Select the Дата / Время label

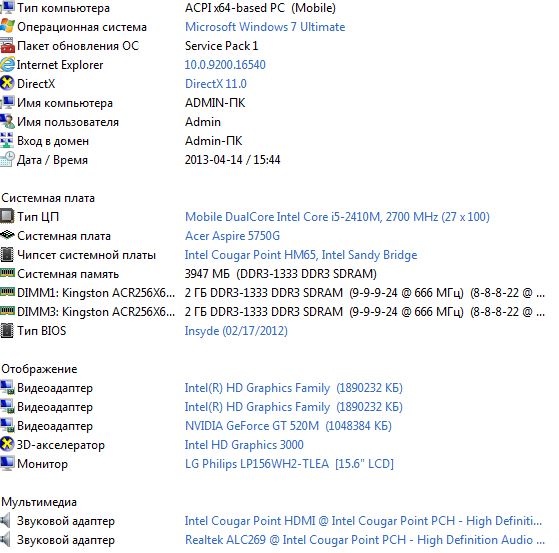[x=52, y=160]
